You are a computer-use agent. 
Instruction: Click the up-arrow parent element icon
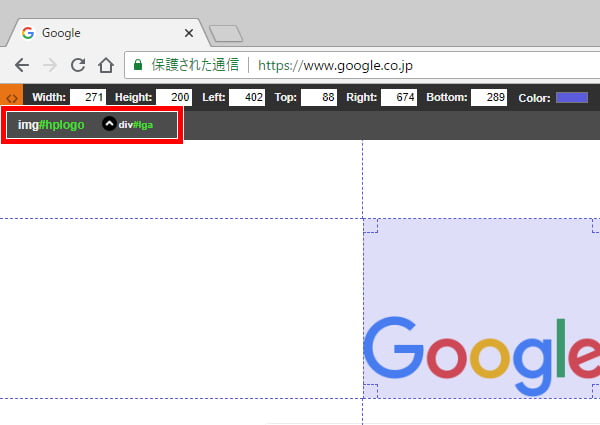[109, 124]
